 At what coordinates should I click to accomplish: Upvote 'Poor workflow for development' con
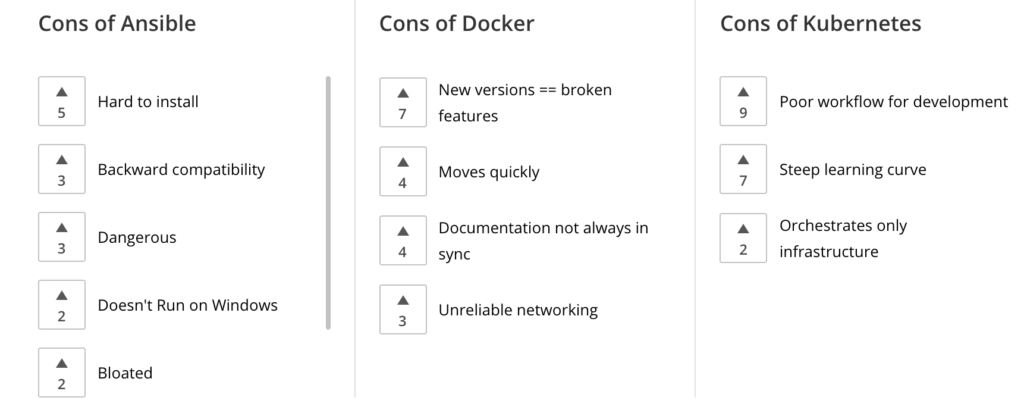coord(743,101)
